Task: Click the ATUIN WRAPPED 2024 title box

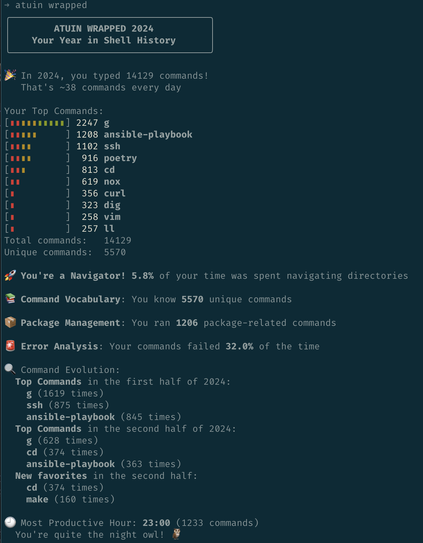Action: pos(110,35)
